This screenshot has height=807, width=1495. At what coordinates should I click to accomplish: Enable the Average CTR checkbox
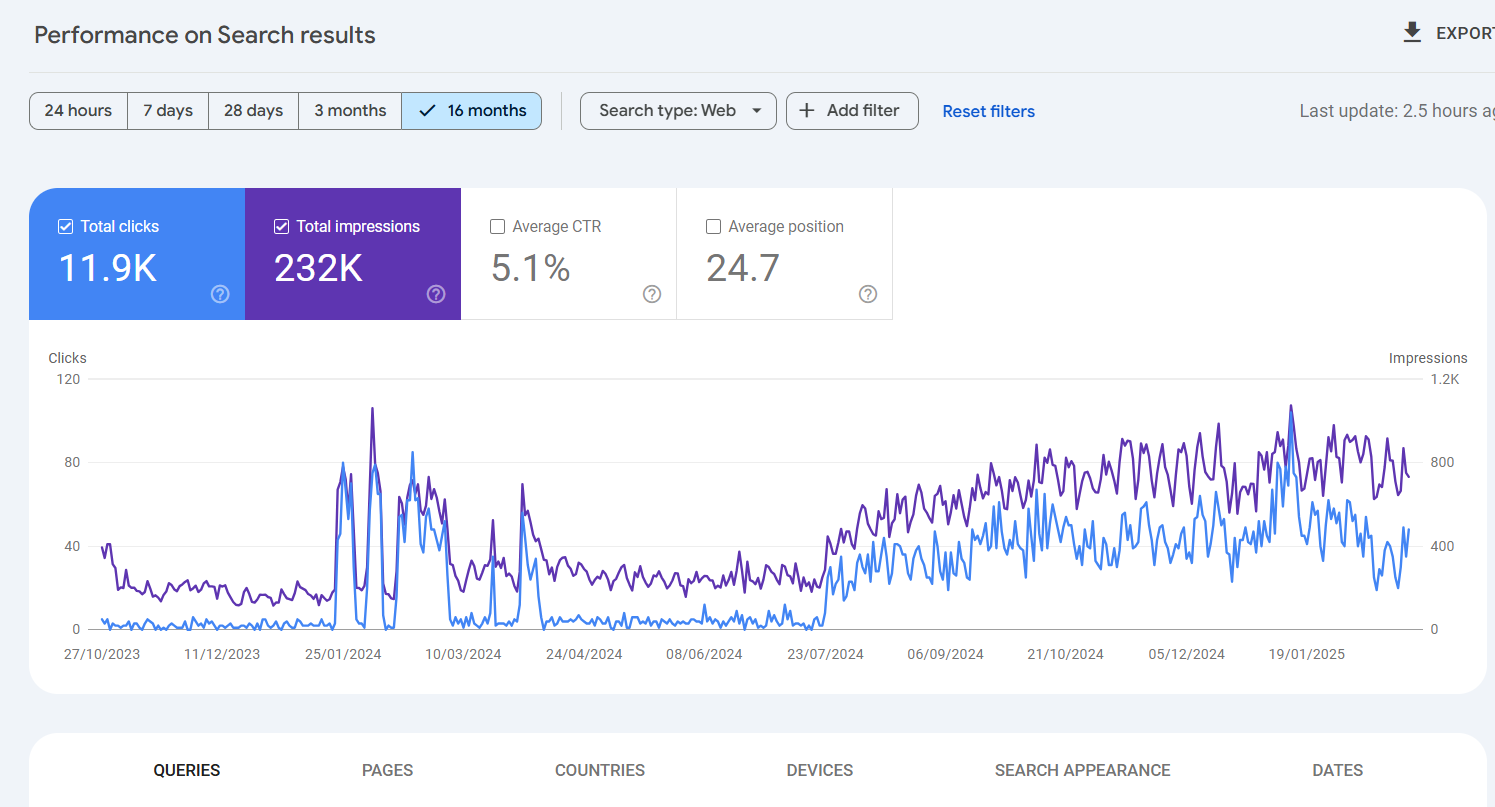pos(497,227)
